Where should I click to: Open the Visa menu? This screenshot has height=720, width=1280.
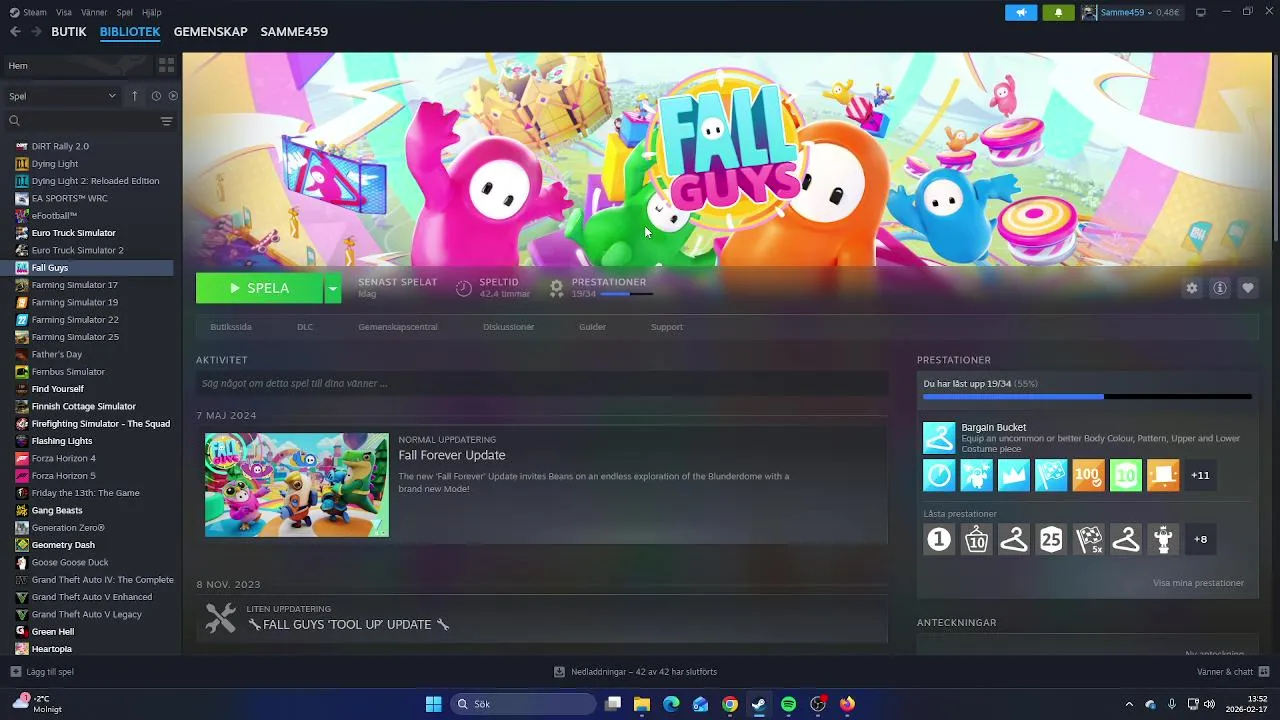tap(64, 12)
